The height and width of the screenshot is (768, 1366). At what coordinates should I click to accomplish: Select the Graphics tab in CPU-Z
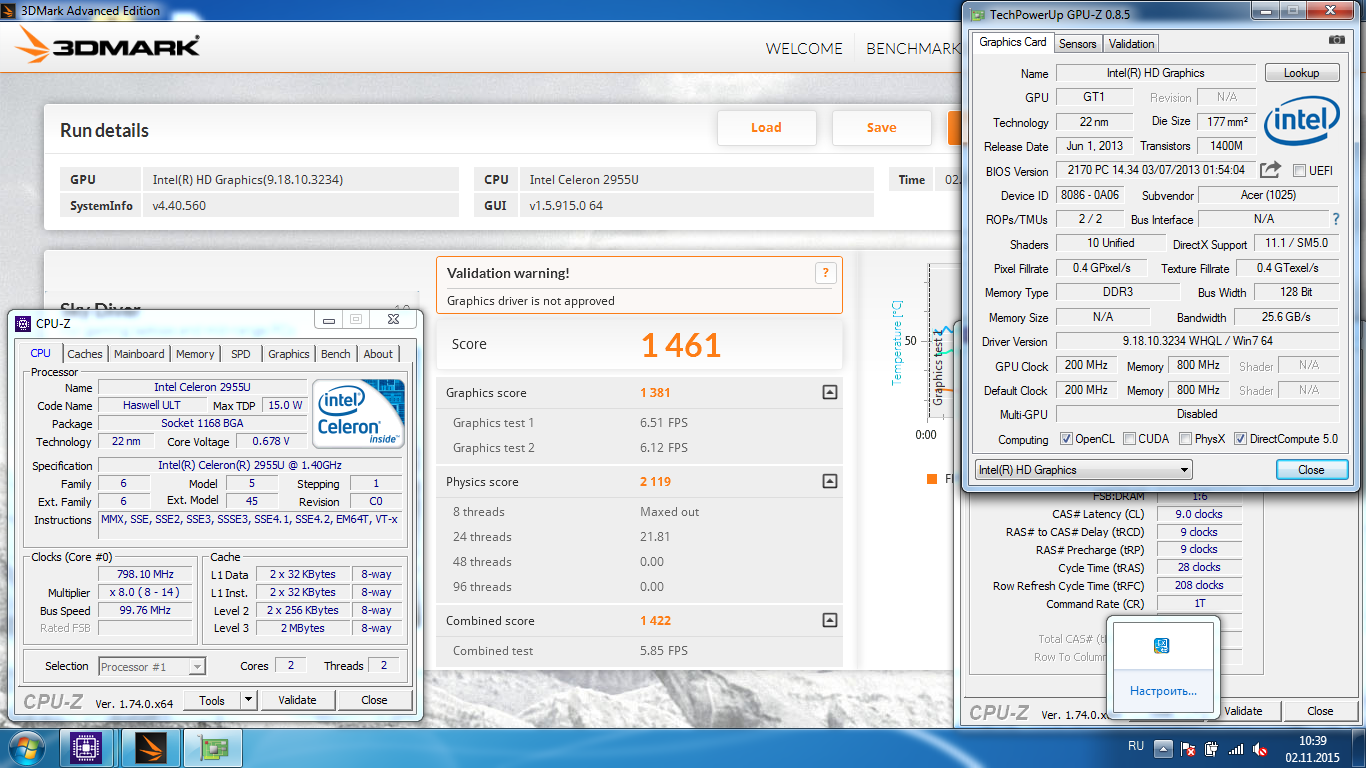click(289, 354)
